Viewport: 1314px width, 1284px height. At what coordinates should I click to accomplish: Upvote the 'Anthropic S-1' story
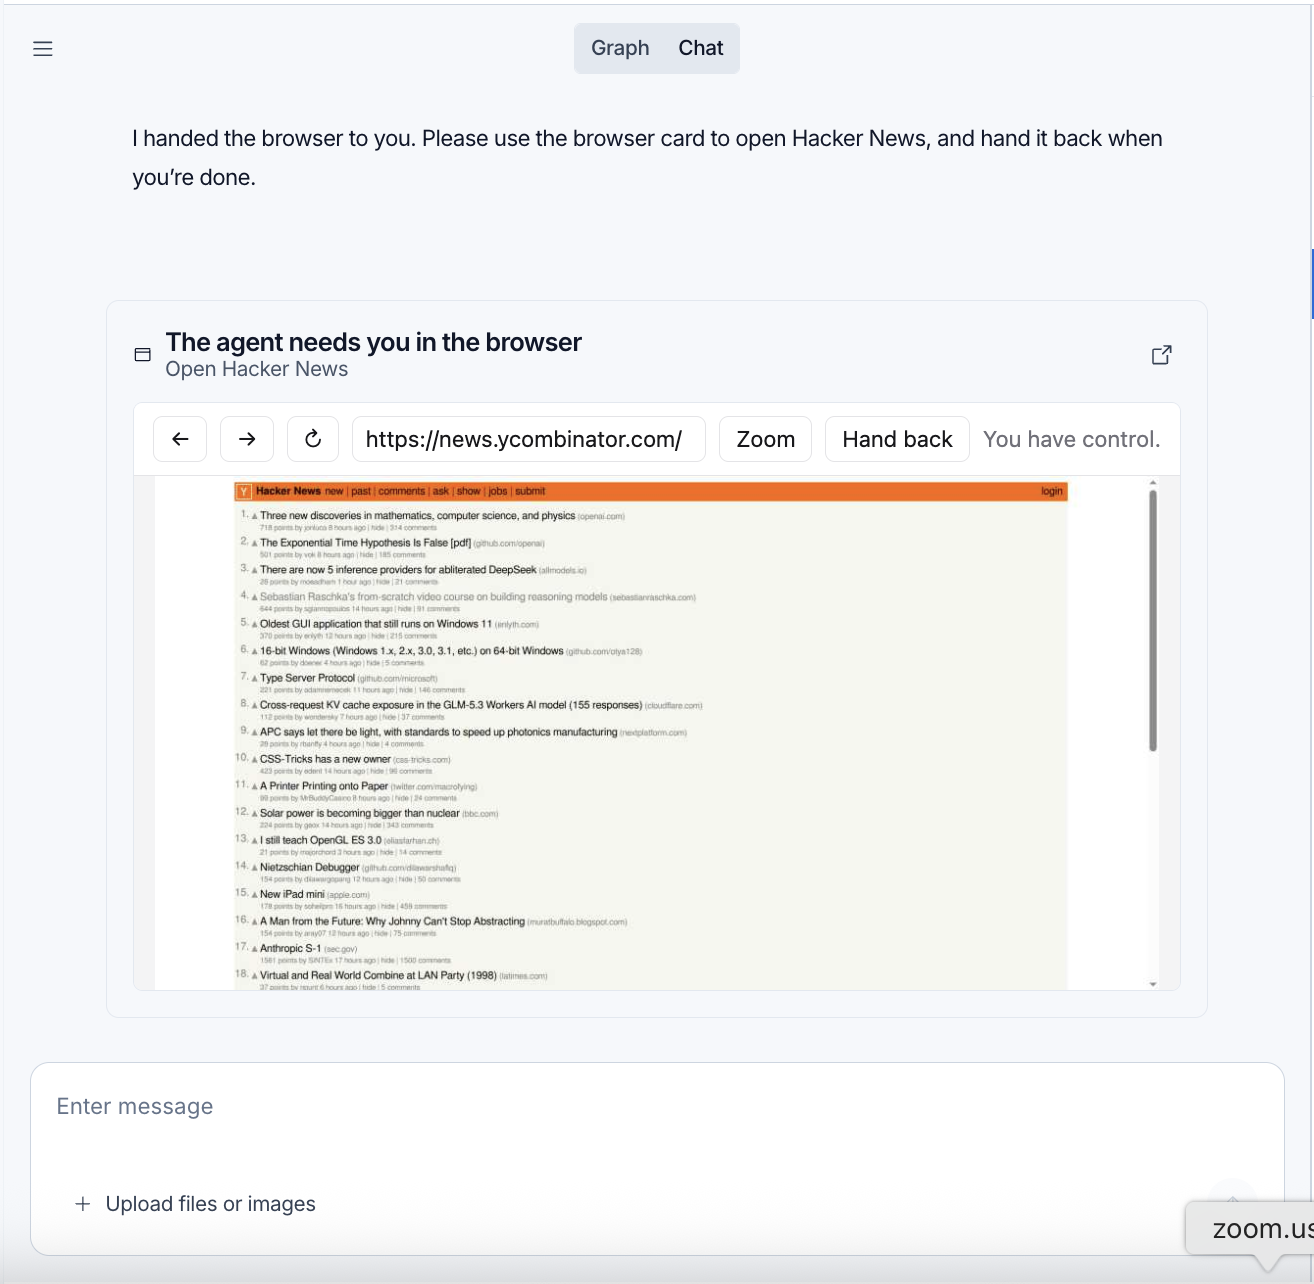tap(255, 949)
